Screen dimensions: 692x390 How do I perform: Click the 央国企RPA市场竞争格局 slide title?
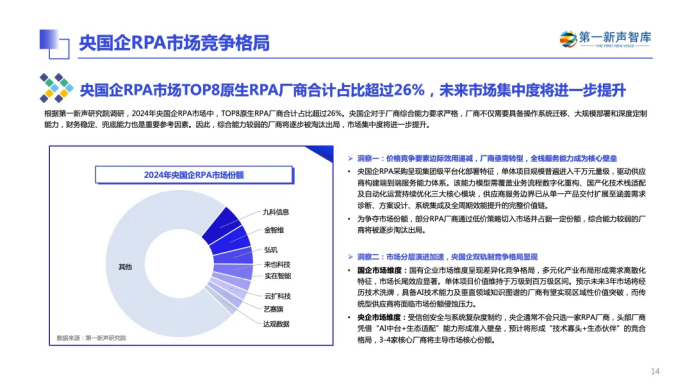[x=174, y=43]
